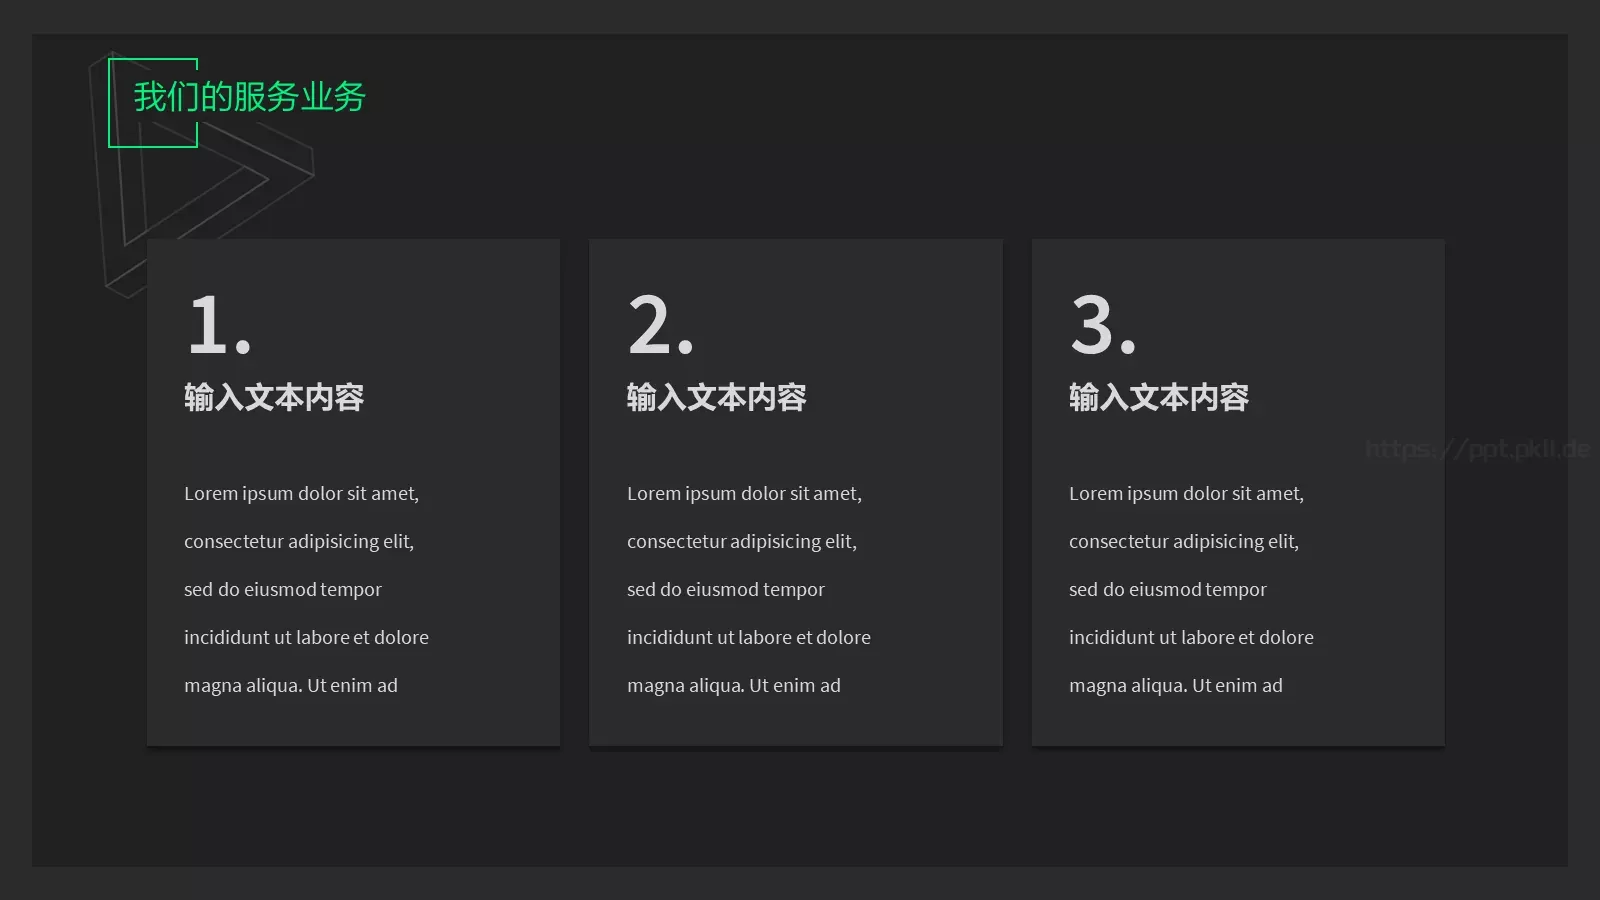Viewport: 1600px width, 900px height.
Task: Click 'Lorem ipsum dolor sit amet,' in card 1
Action: pyautogui.click(x=301, y=493)
